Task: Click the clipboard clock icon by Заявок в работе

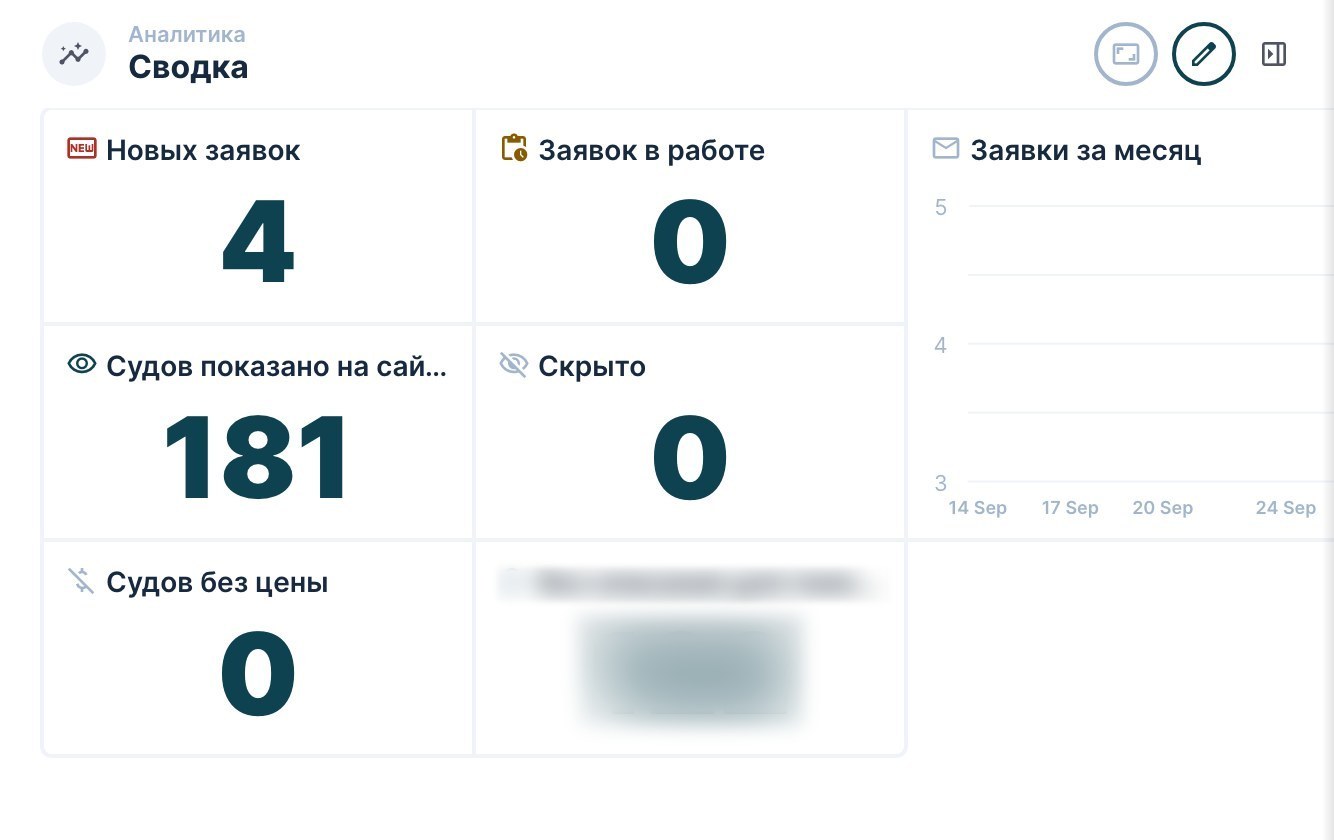Action: (514, 148)
